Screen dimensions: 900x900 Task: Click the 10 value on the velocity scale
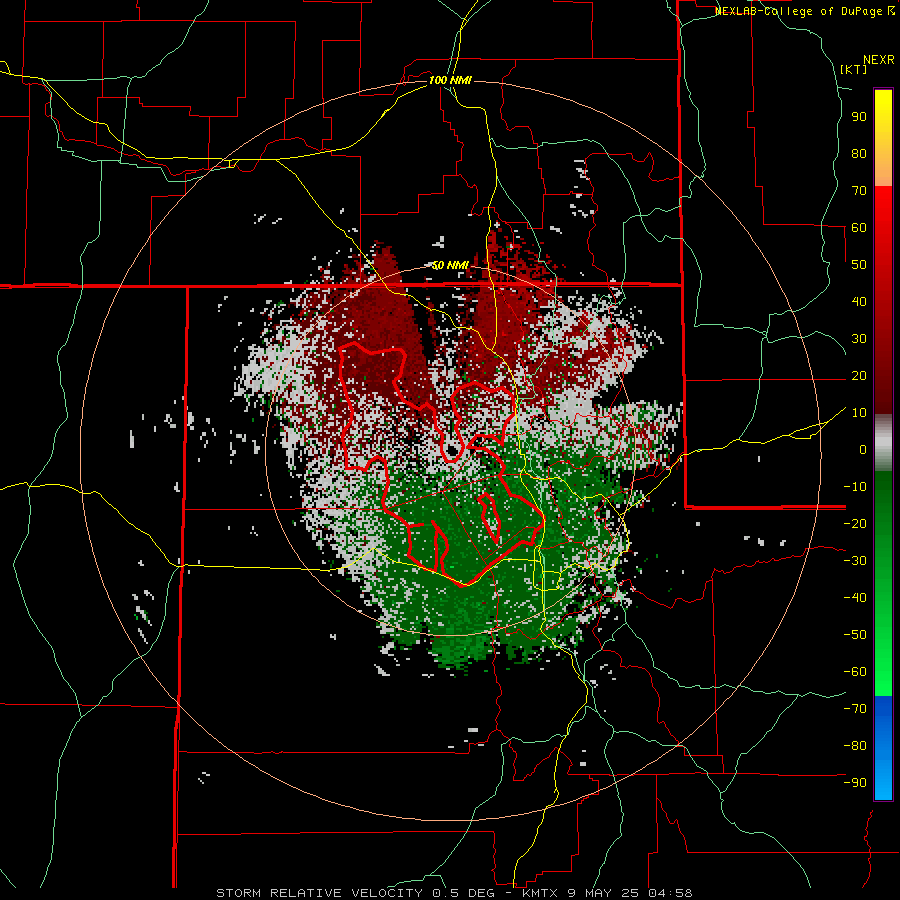859,413
